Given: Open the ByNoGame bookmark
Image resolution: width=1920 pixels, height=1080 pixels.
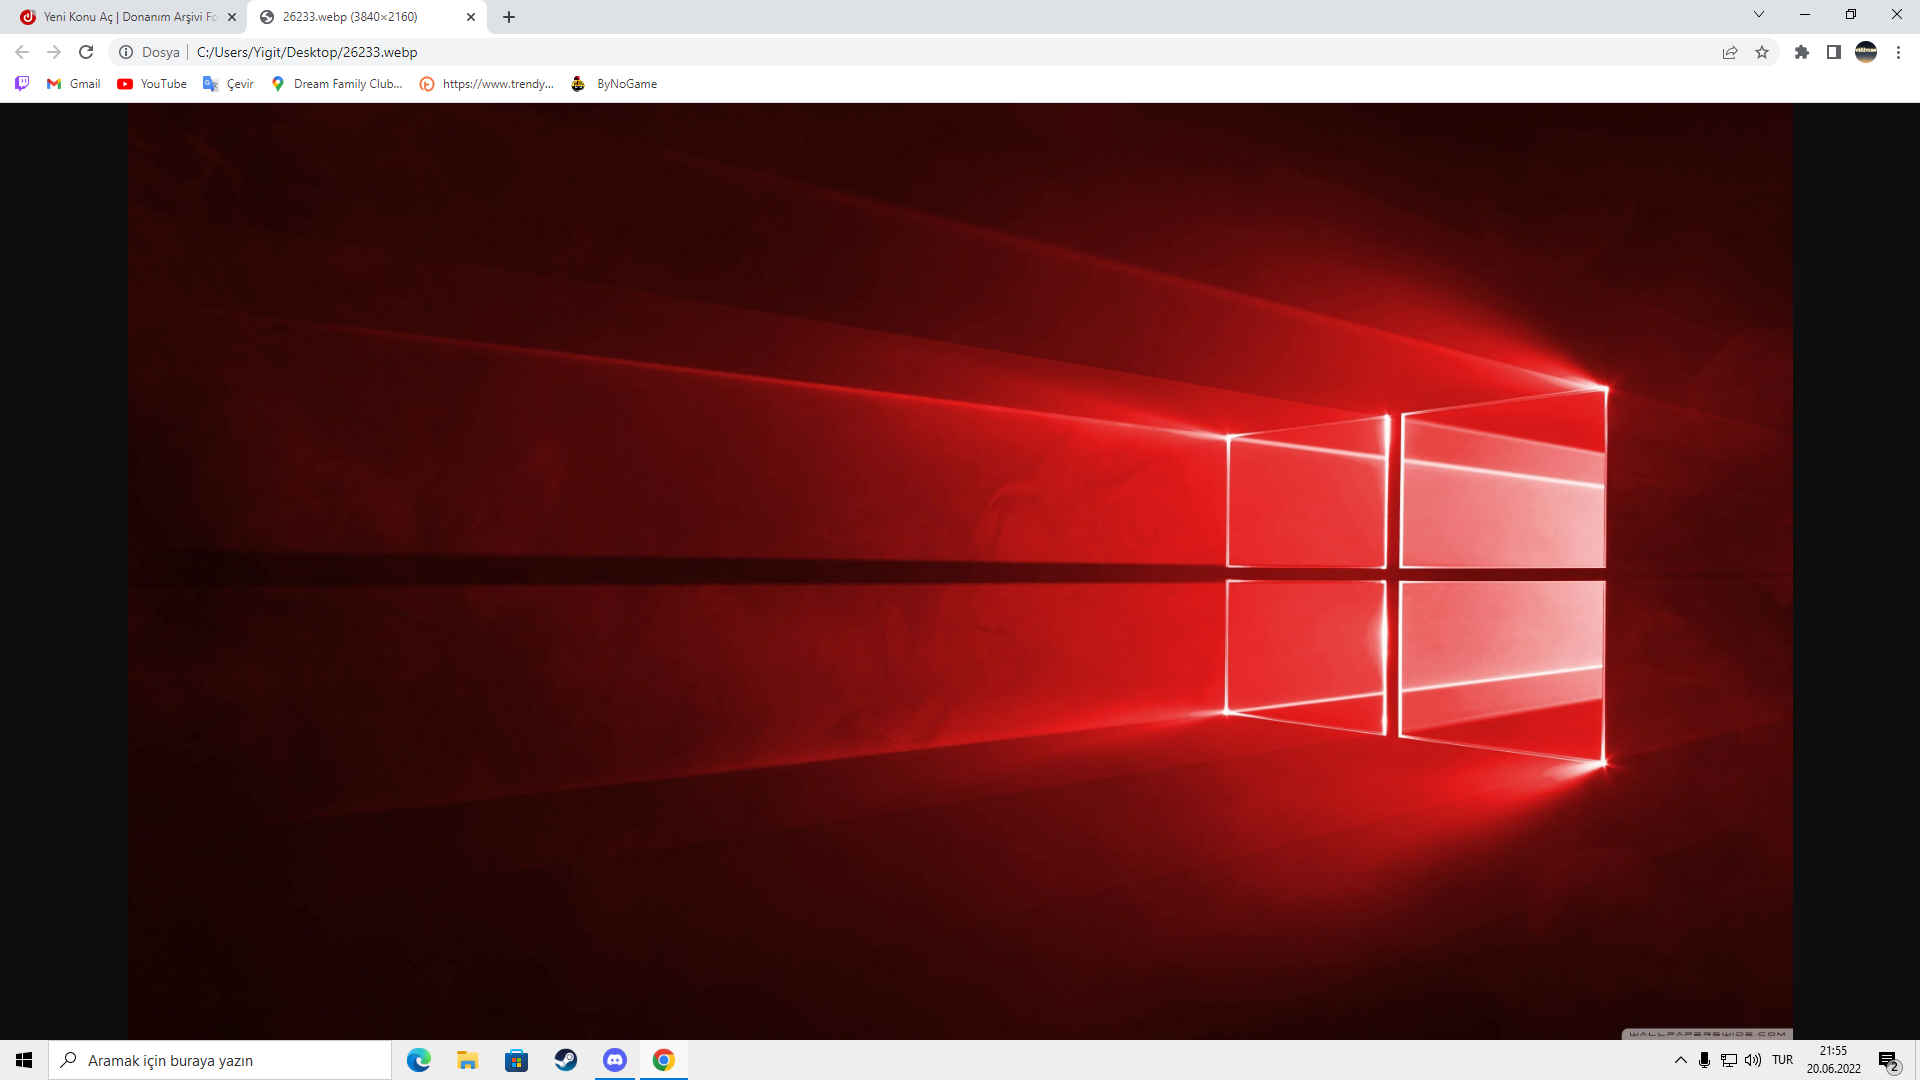Looking at the screenshot, I should pyautogui.click(x=614, y=84).
